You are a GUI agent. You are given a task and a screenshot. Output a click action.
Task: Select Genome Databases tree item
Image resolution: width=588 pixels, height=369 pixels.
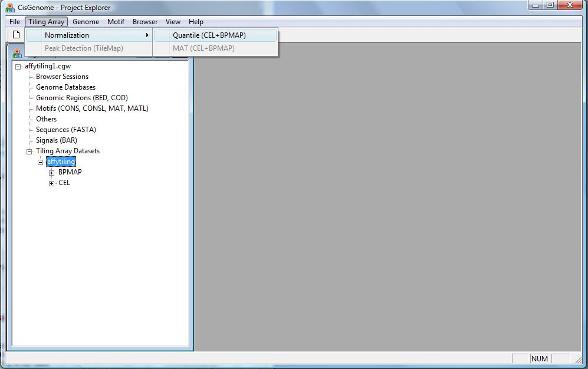(66, 87)
